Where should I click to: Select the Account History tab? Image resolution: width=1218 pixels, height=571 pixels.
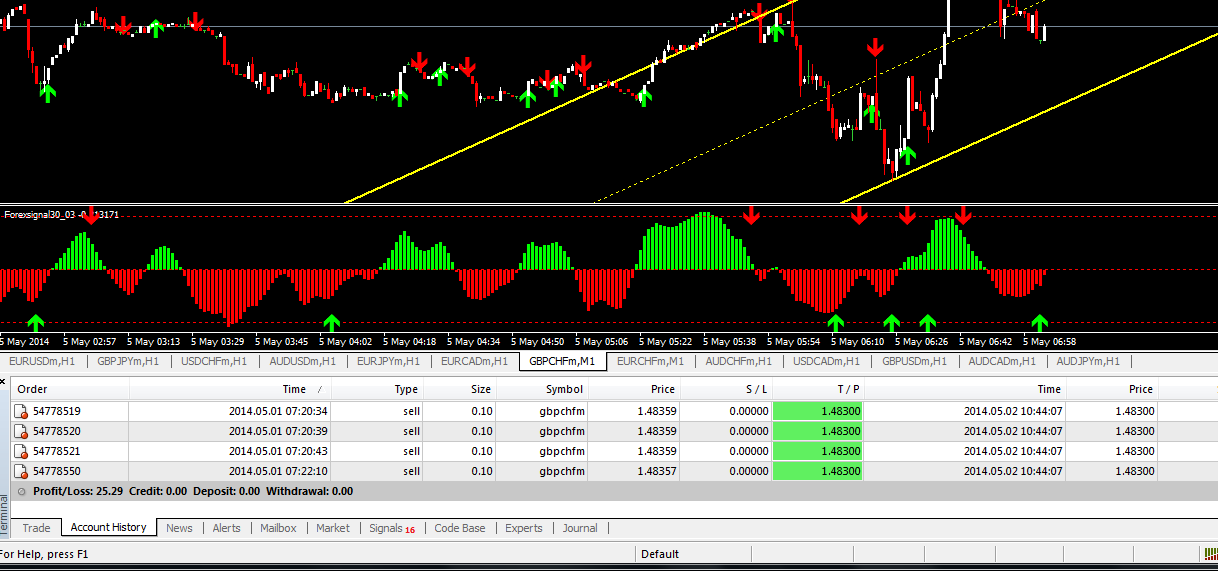click(109, 527)
